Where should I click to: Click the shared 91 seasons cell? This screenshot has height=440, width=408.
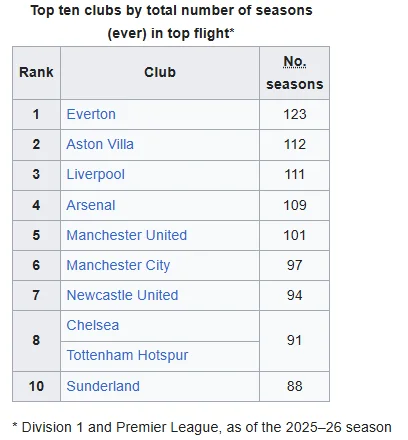(295, 341)
